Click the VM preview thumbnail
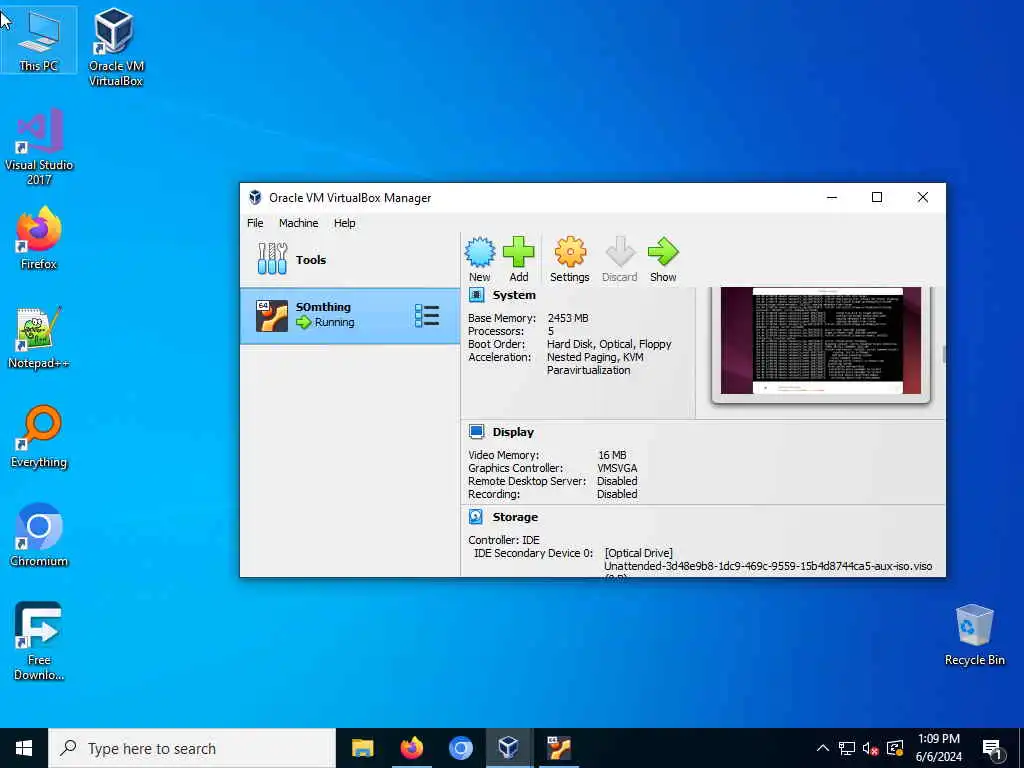Screen dimensions: 1024x768 click(x=821, y=341)
